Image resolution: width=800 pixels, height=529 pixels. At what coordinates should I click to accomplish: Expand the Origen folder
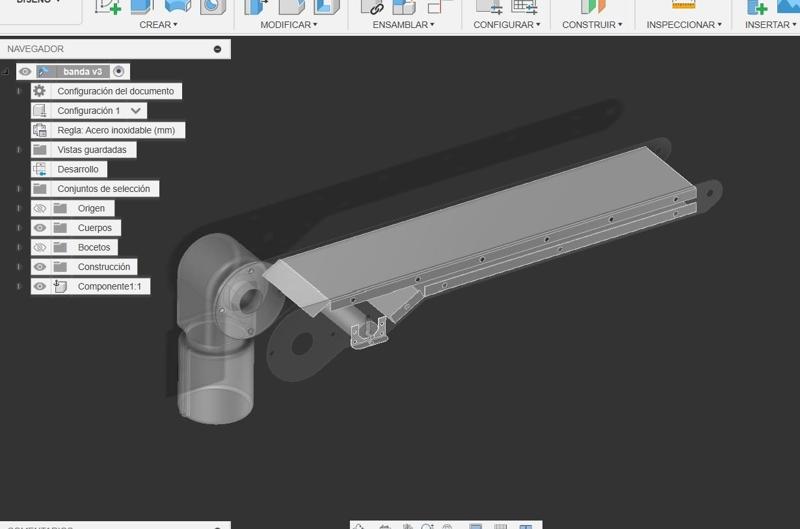tap(19, 208)
